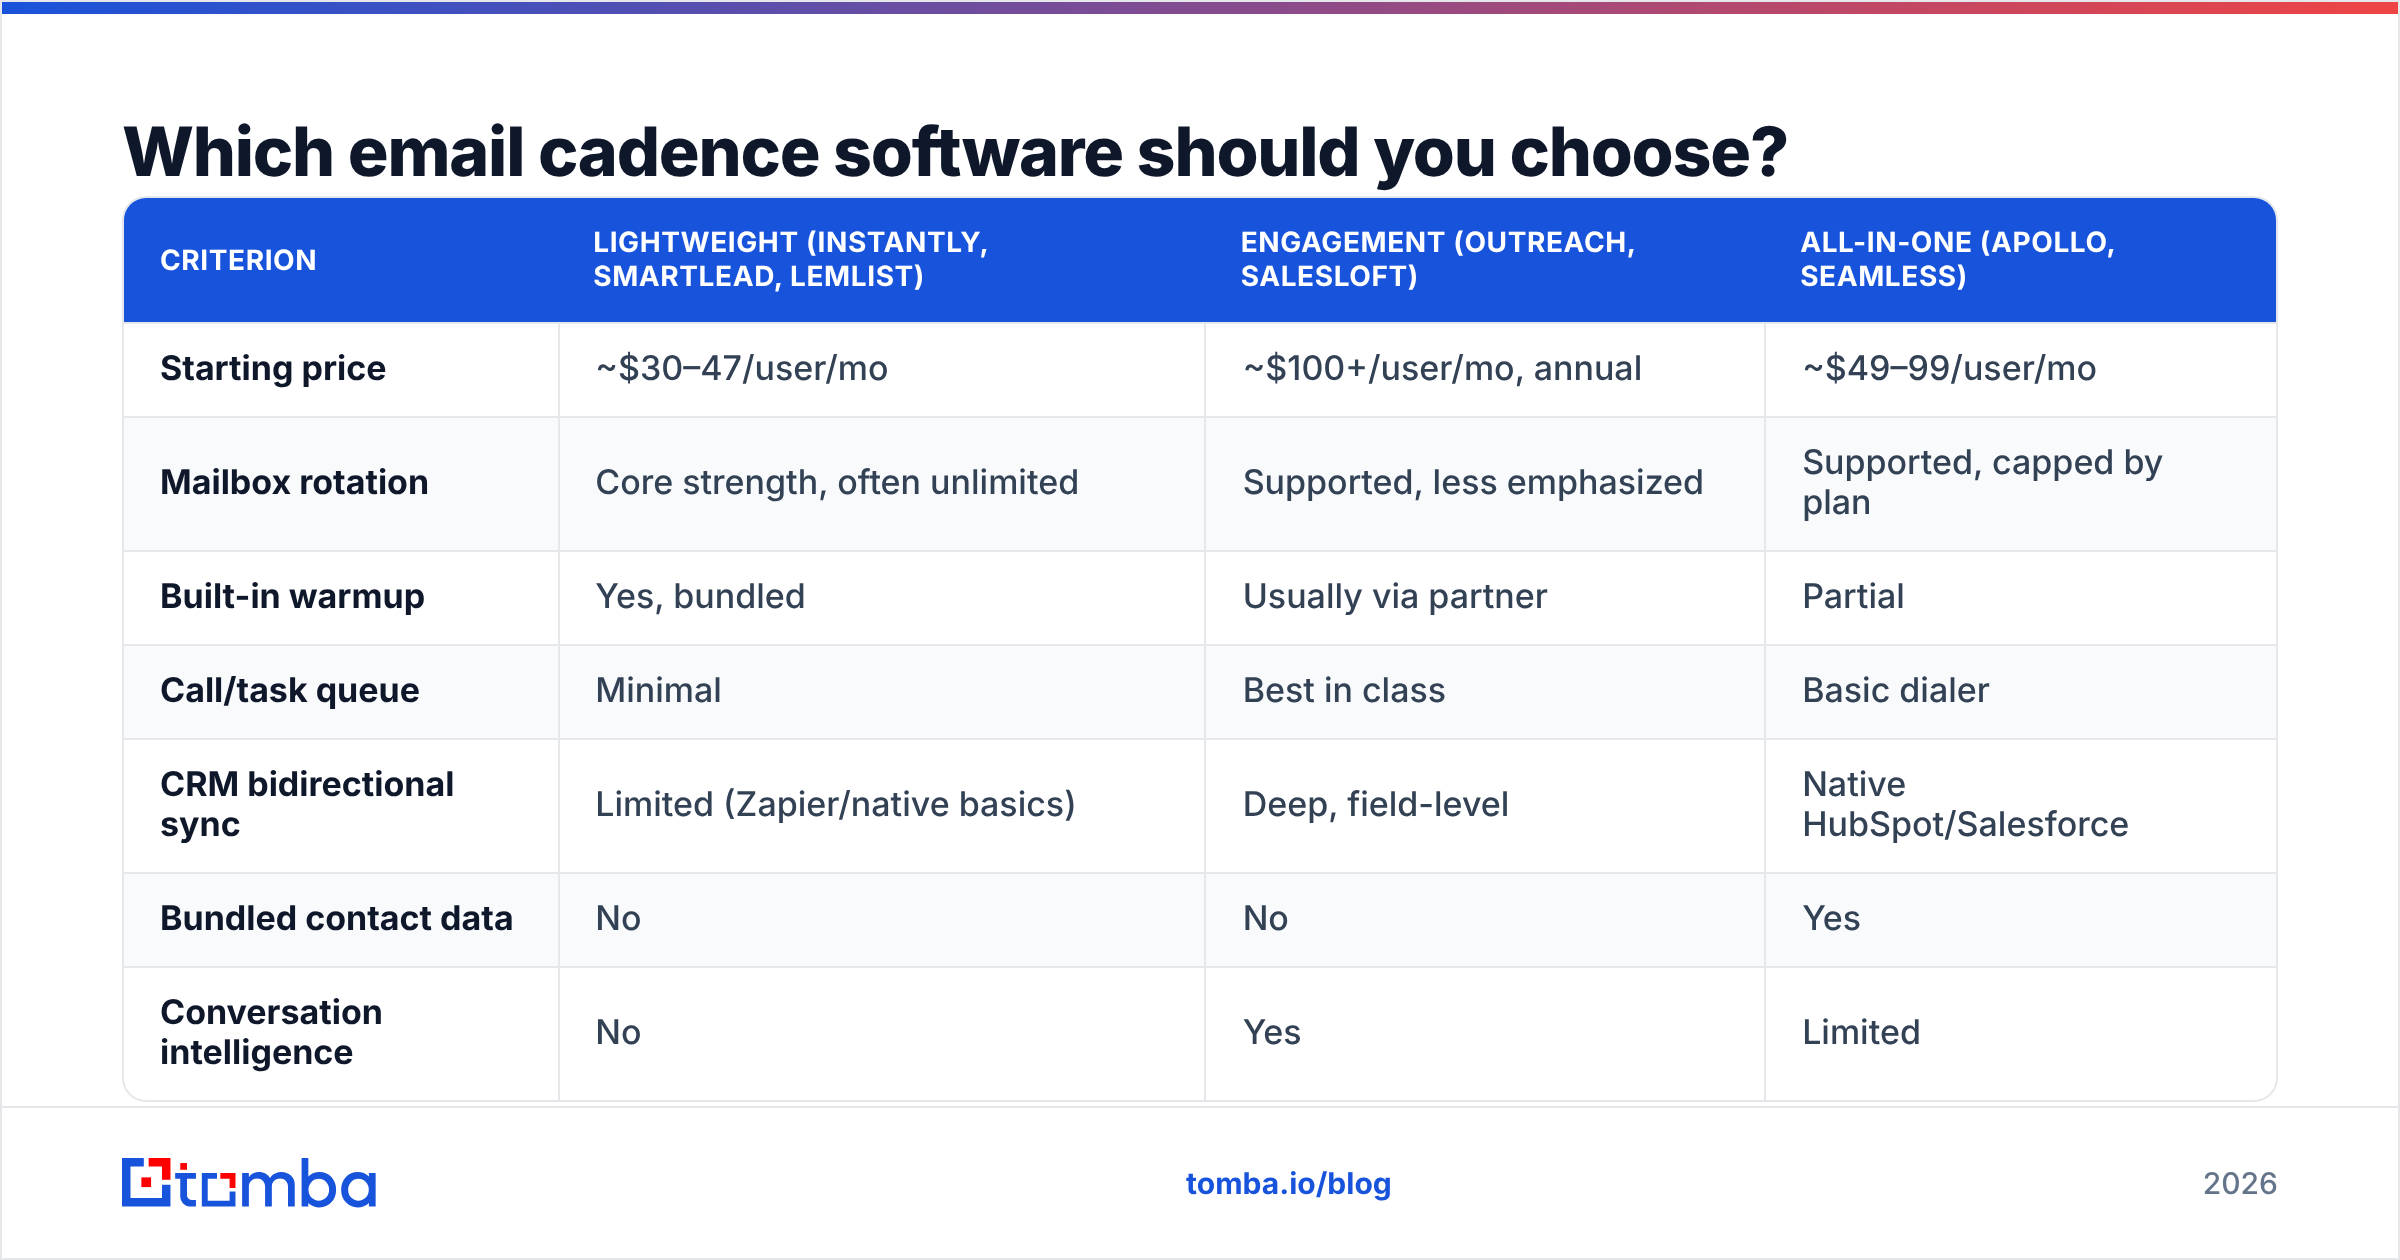This screenshot has width=2400, height=1260.
Task: Select the 'Starting price' row label
Action: point(273,368)
